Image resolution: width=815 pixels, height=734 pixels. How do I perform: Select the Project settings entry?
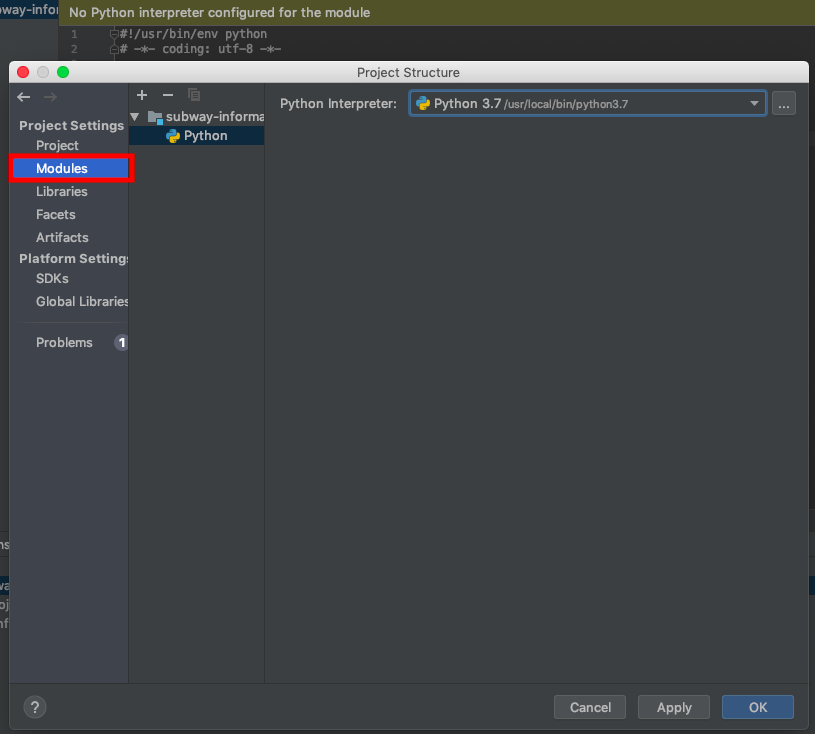(57, 145)
